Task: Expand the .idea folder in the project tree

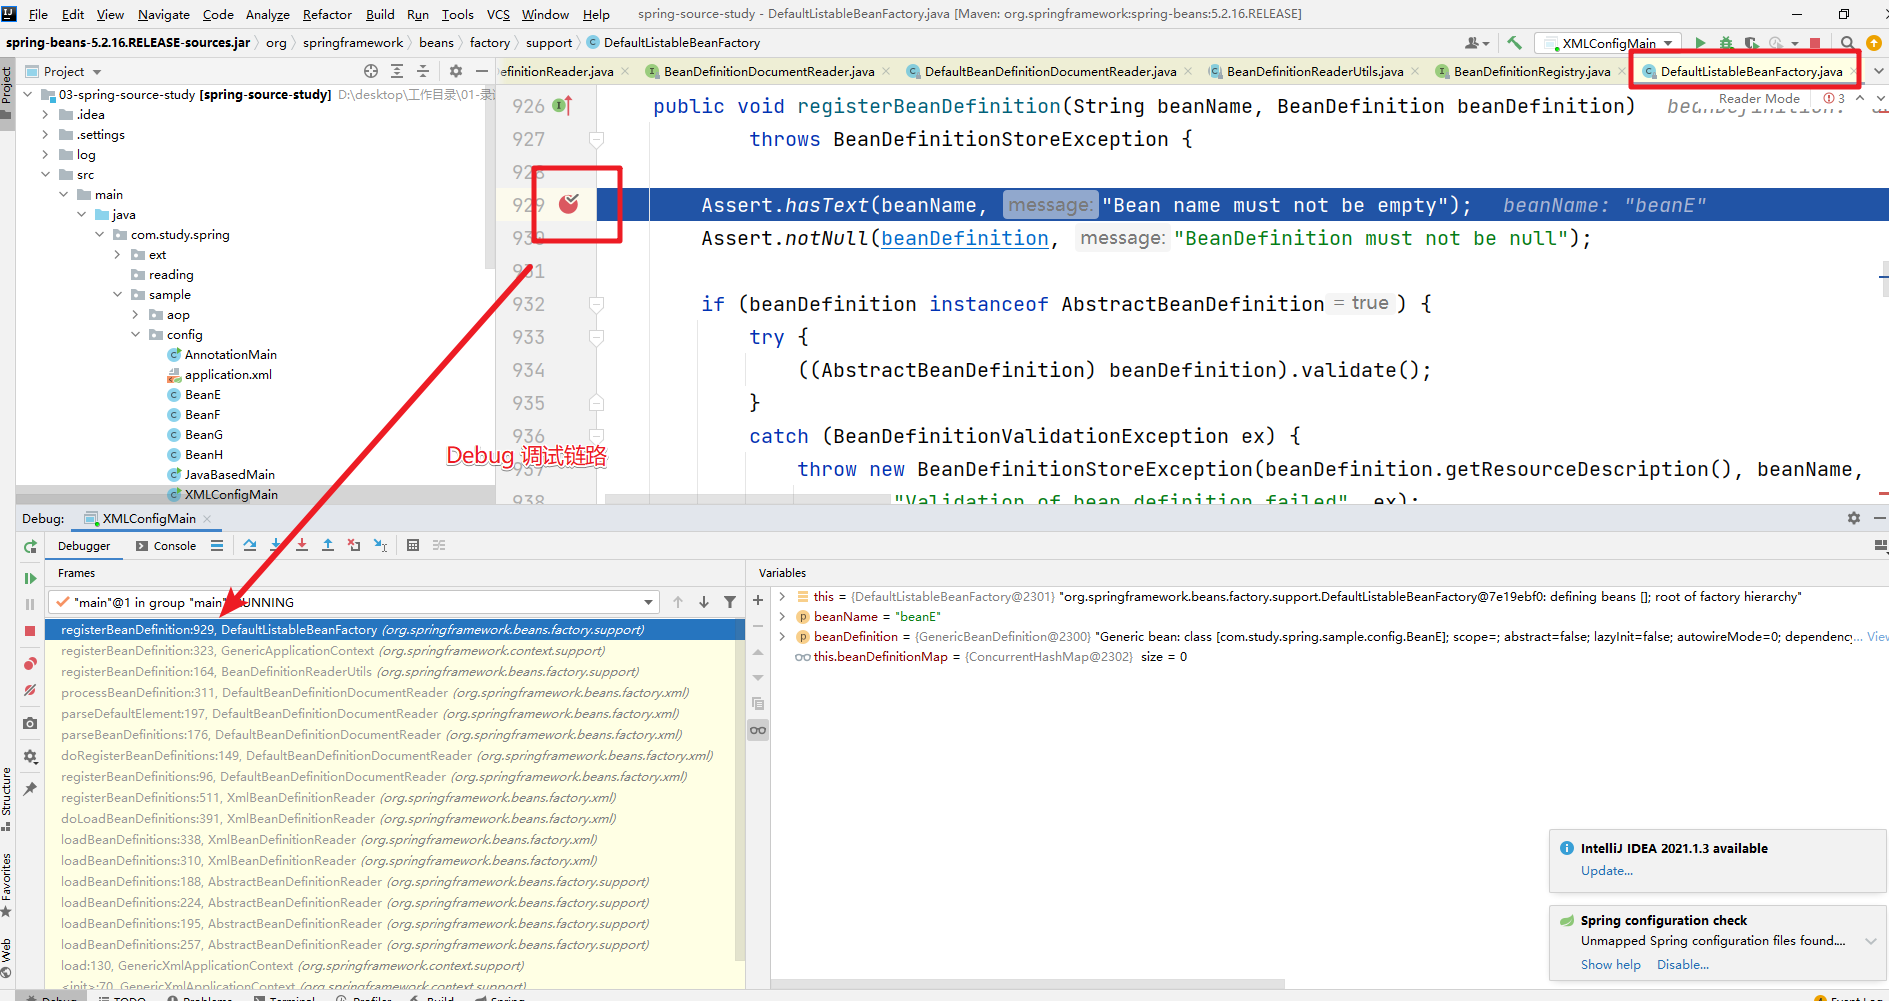Action: (x=45, y=114)
